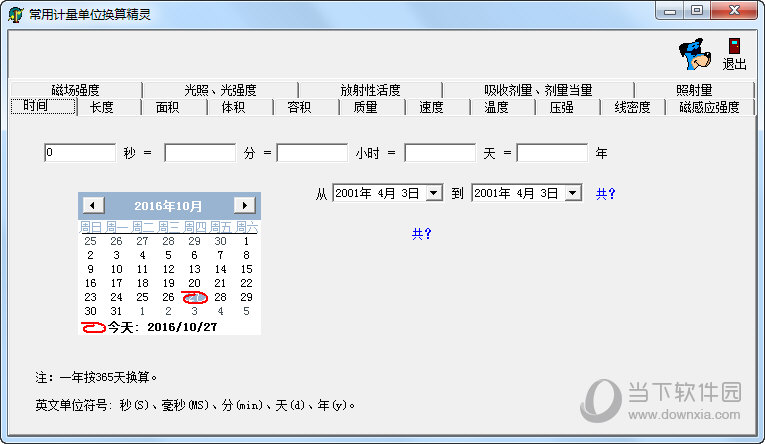The image size is (765, 444).
Task: Switch to the 时间 tab
Action: 43,106
